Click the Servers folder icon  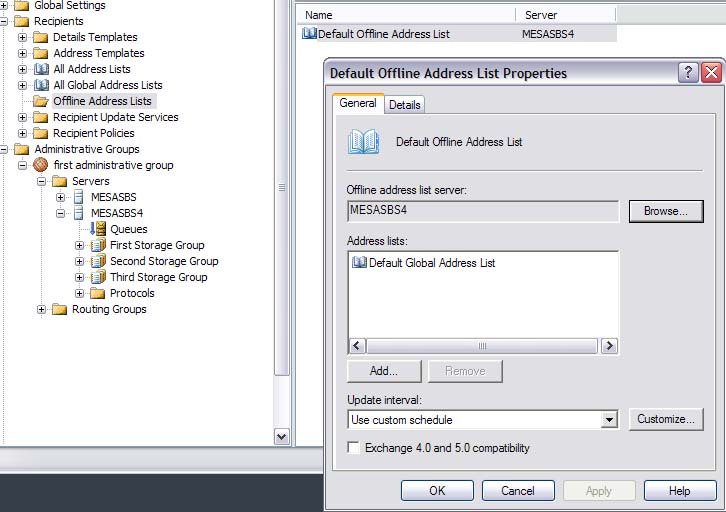tap(60, 181)
